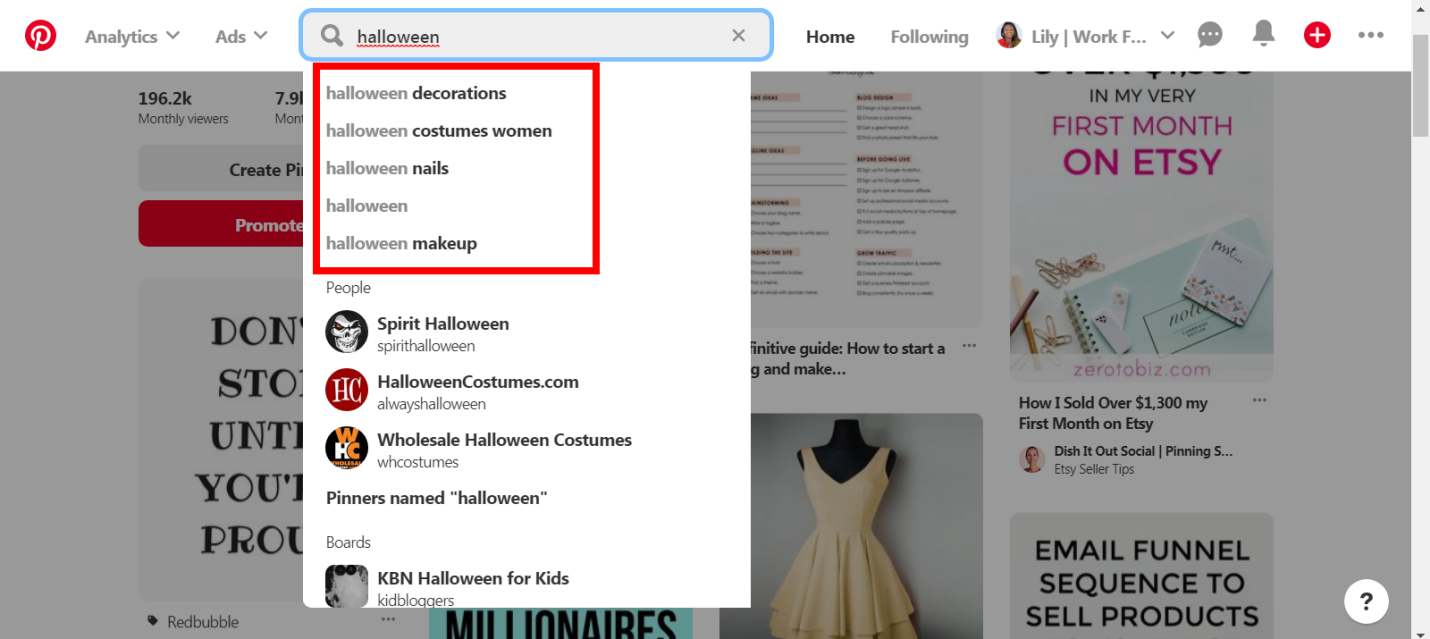Click the WHC costumes avatar icon
Viewport: 1430px width, 639px height.
pos(347,448)
